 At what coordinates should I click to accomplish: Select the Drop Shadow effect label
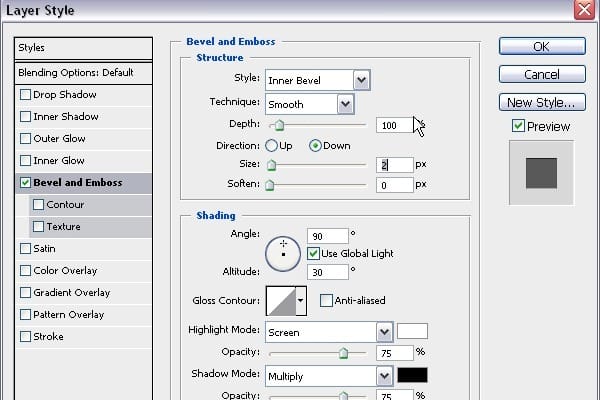pos(65,95)
